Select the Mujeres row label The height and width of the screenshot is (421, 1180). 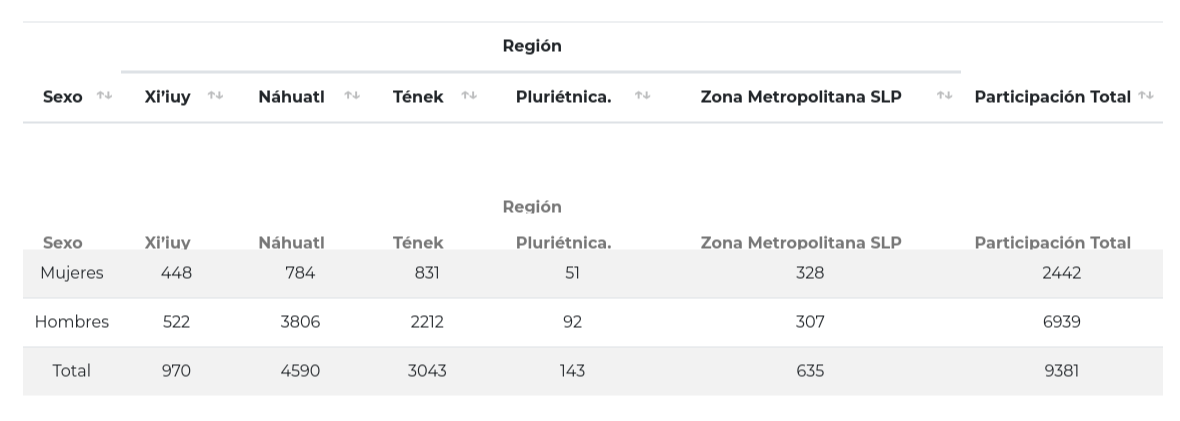pos(71,273)
